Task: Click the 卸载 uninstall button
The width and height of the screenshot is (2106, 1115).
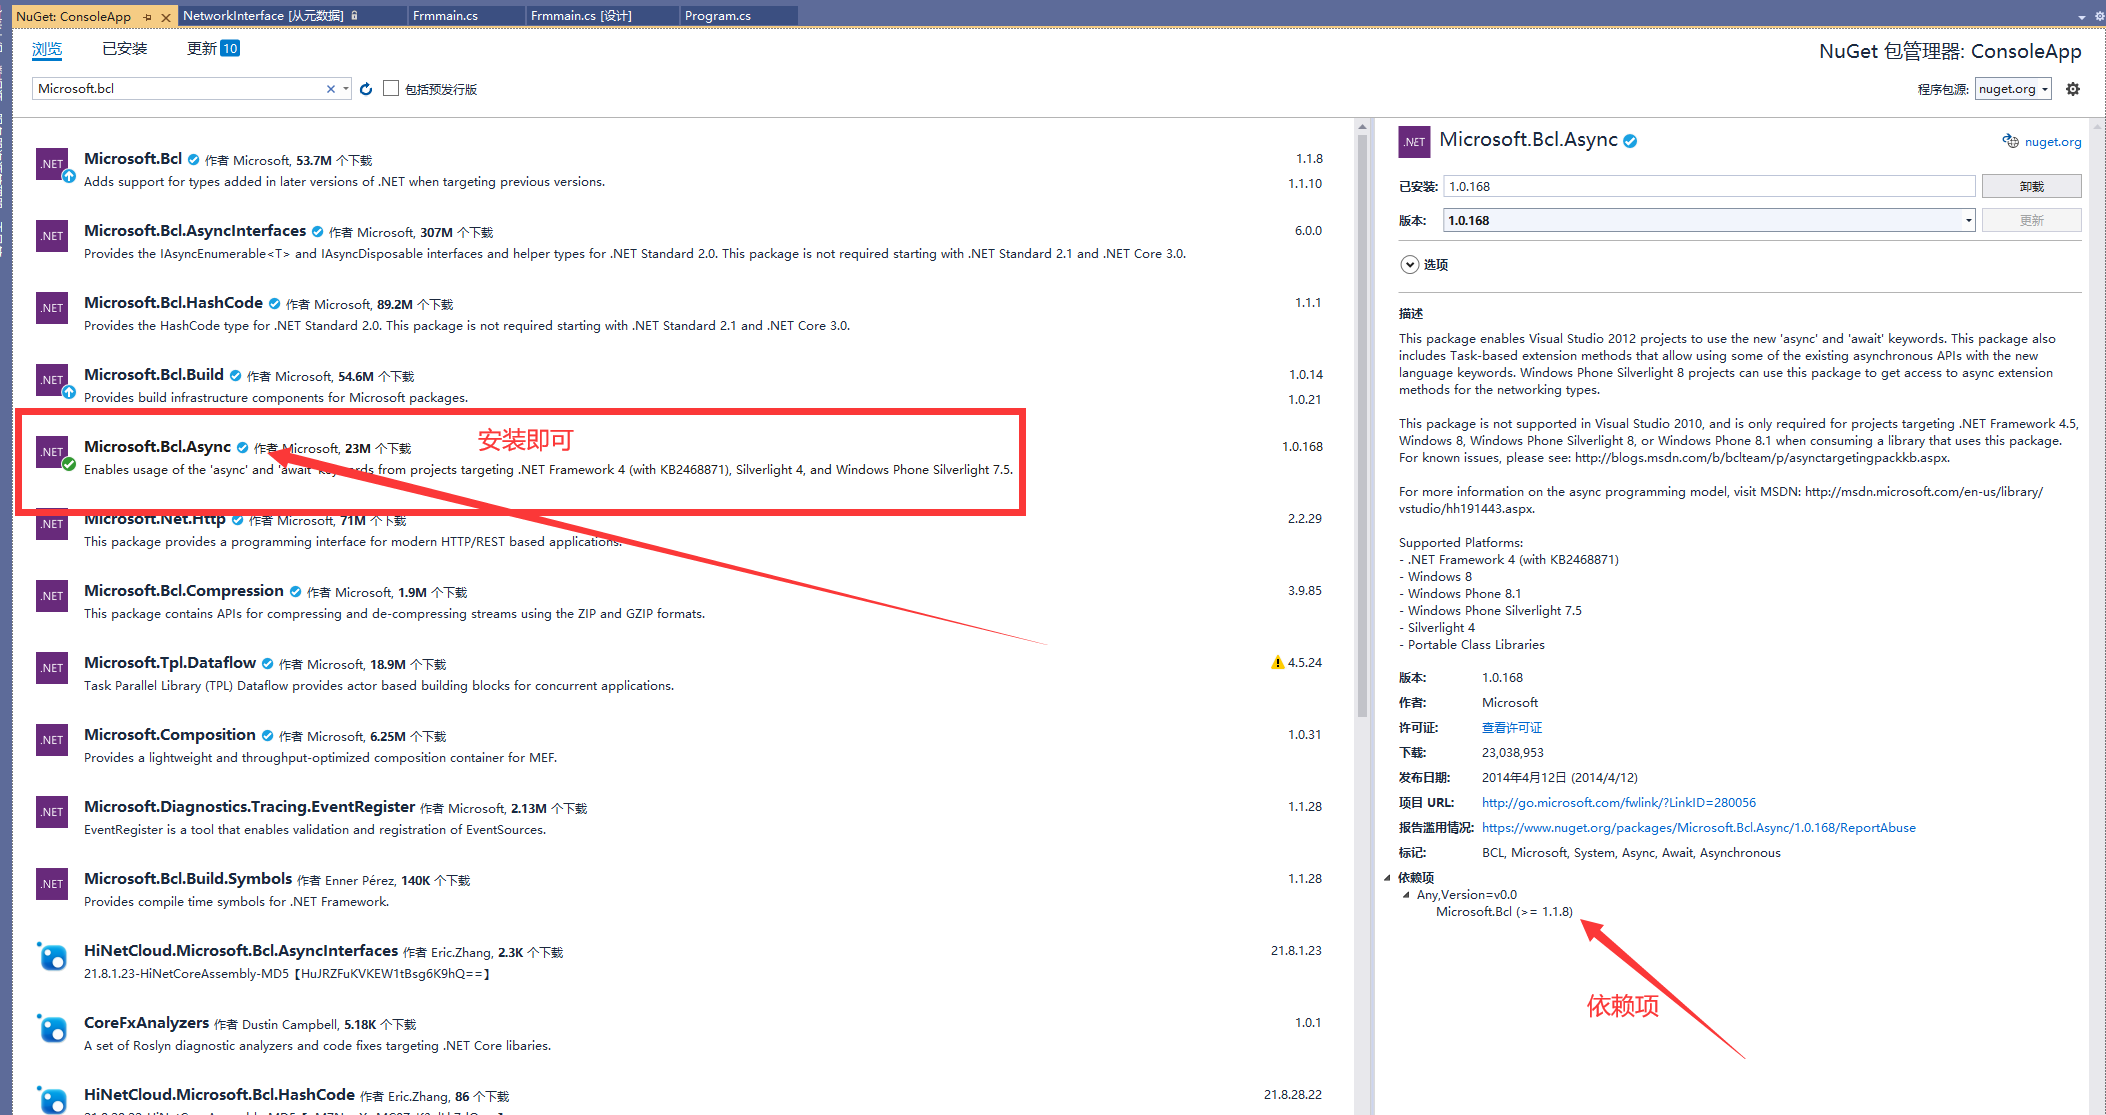Action: pos(2031,185)
